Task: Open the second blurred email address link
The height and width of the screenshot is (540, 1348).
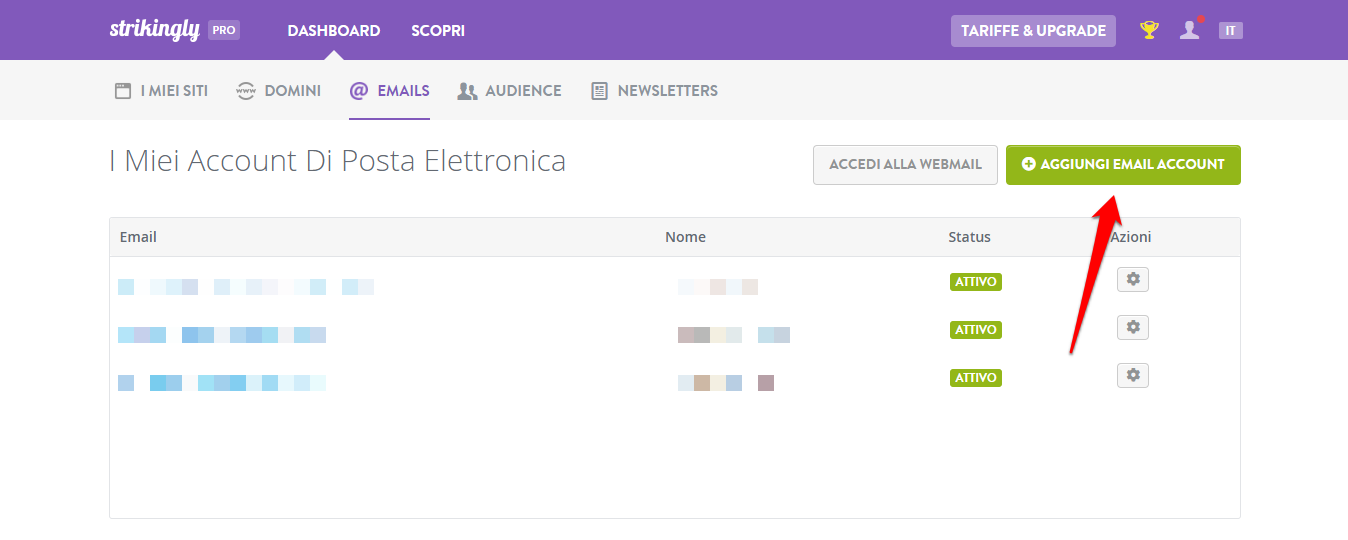Action: point(222,335)
